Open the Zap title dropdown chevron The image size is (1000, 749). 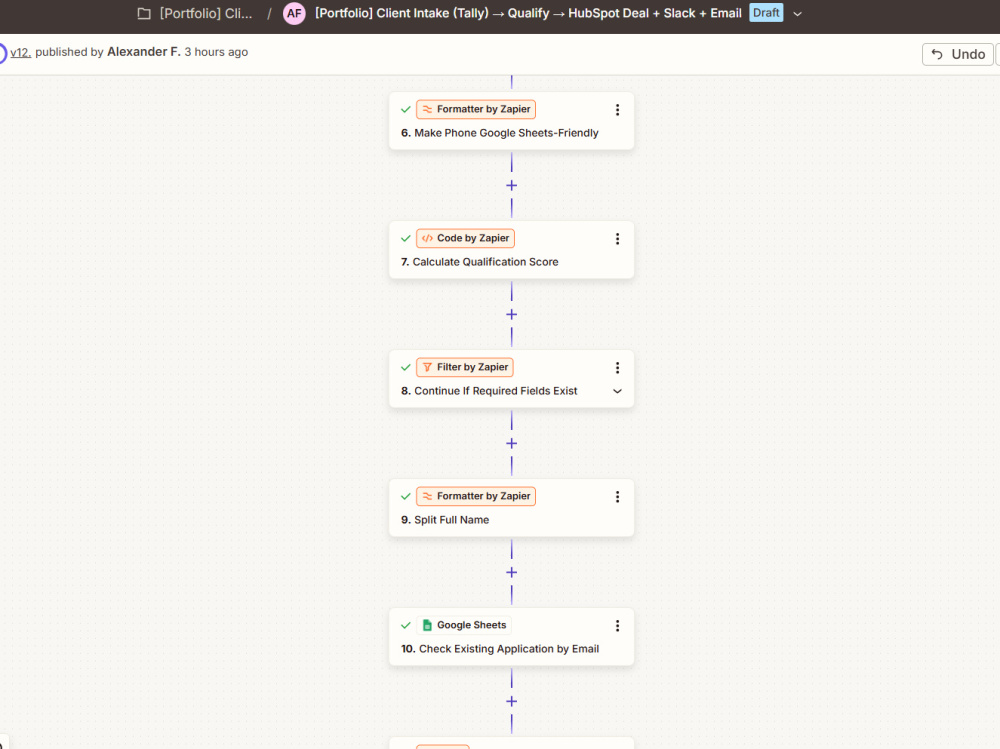(x=797, y=13)
